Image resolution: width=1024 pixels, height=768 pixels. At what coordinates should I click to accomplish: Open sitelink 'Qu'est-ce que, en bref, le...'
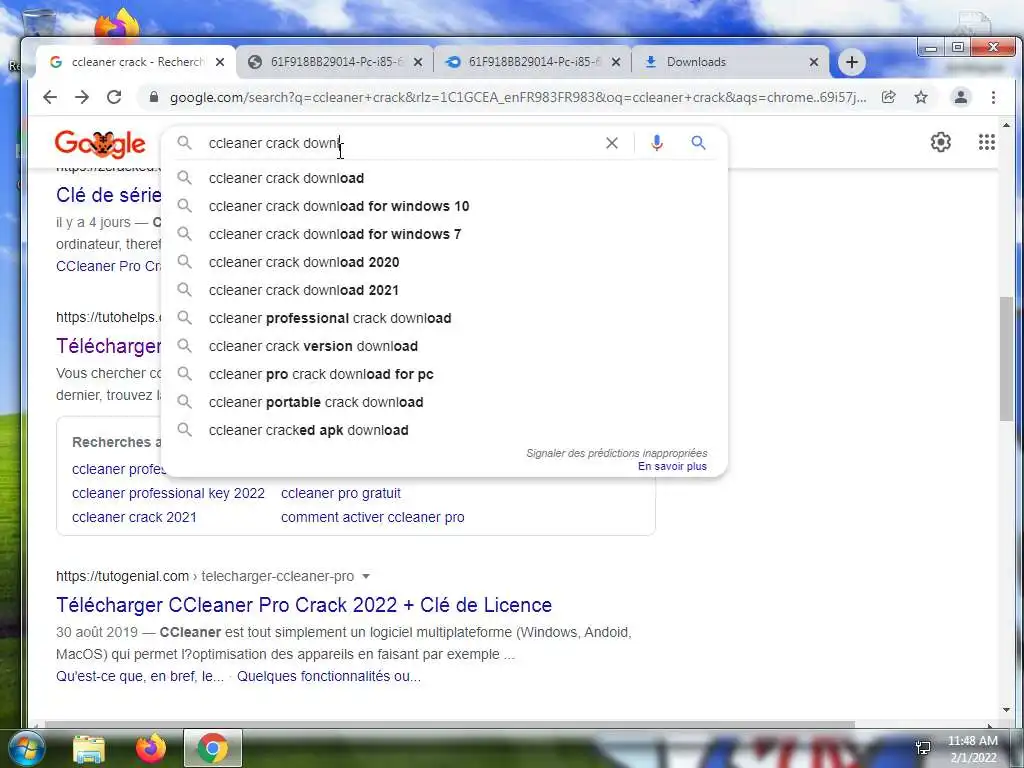[x=140, y=677]
